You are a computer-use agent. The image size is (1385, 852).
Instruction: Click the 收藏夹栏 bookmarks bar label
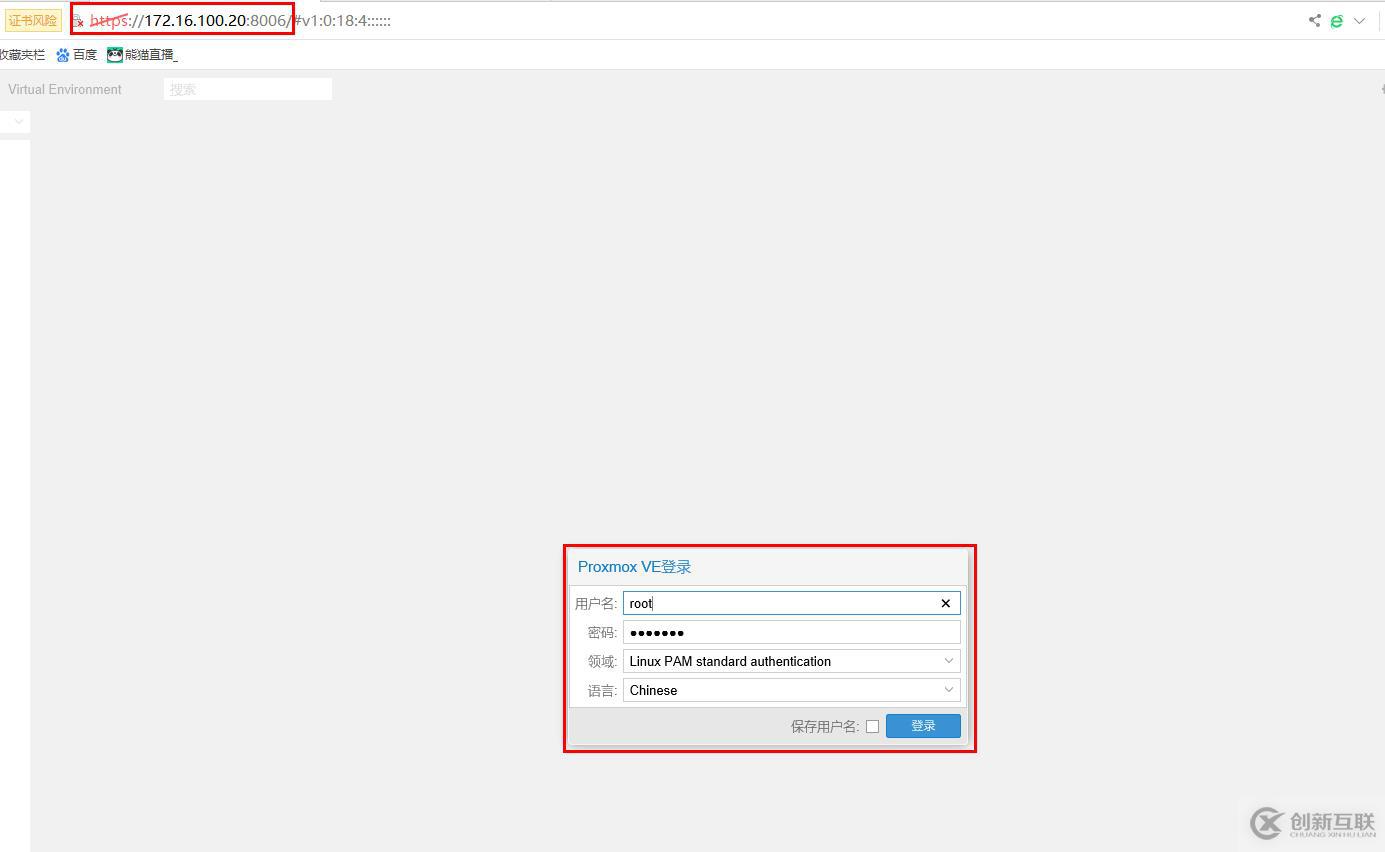click(22, 55)
